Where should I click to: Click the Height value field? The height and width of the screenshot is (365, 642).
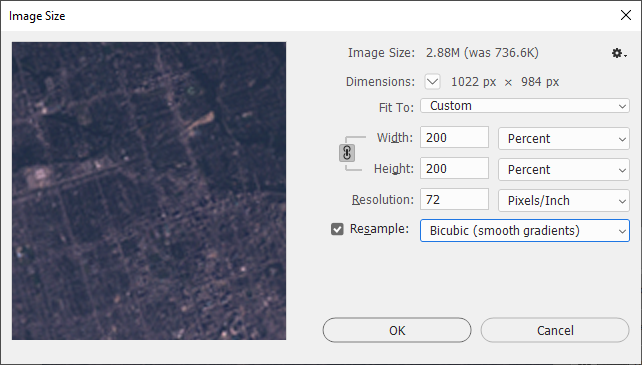[x=454, y=168]
